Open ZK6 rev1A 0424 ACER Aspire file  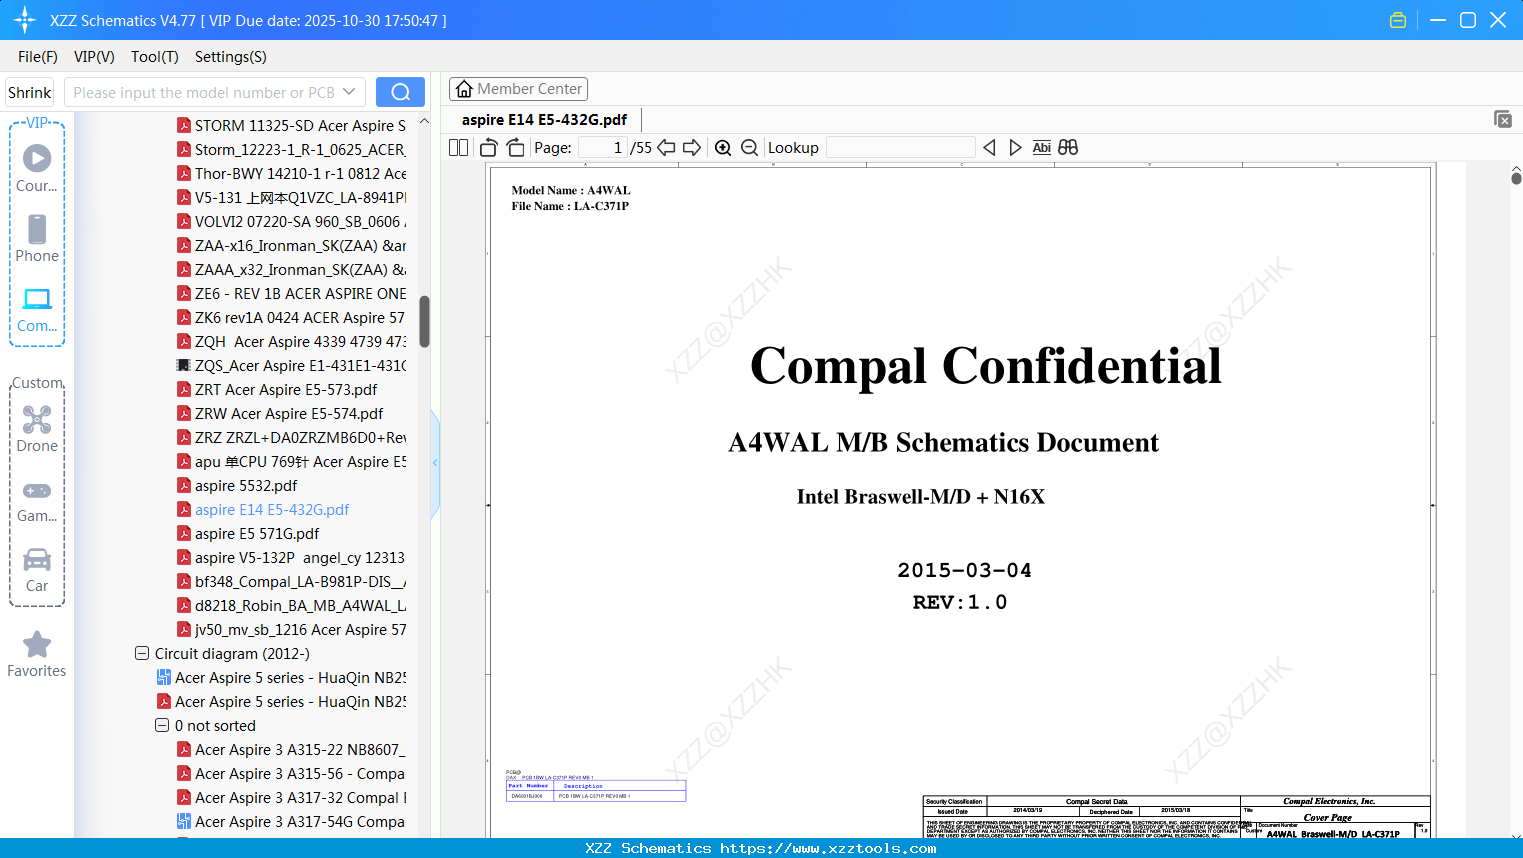[291, 318]
